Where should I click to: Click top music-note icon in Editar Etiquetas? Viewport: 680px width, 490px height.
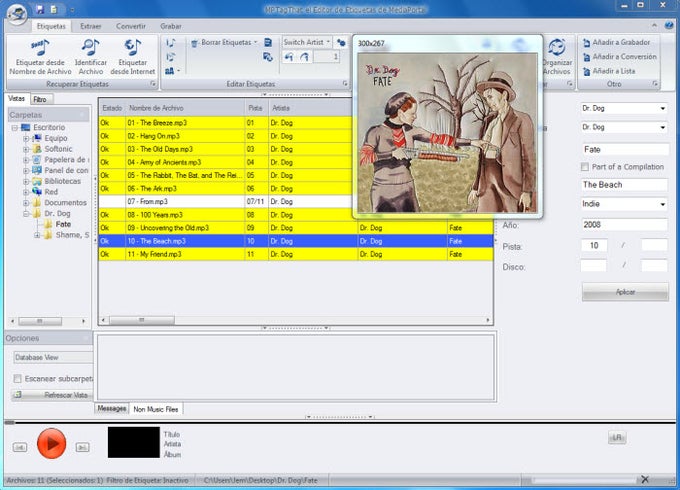[171, 42]
